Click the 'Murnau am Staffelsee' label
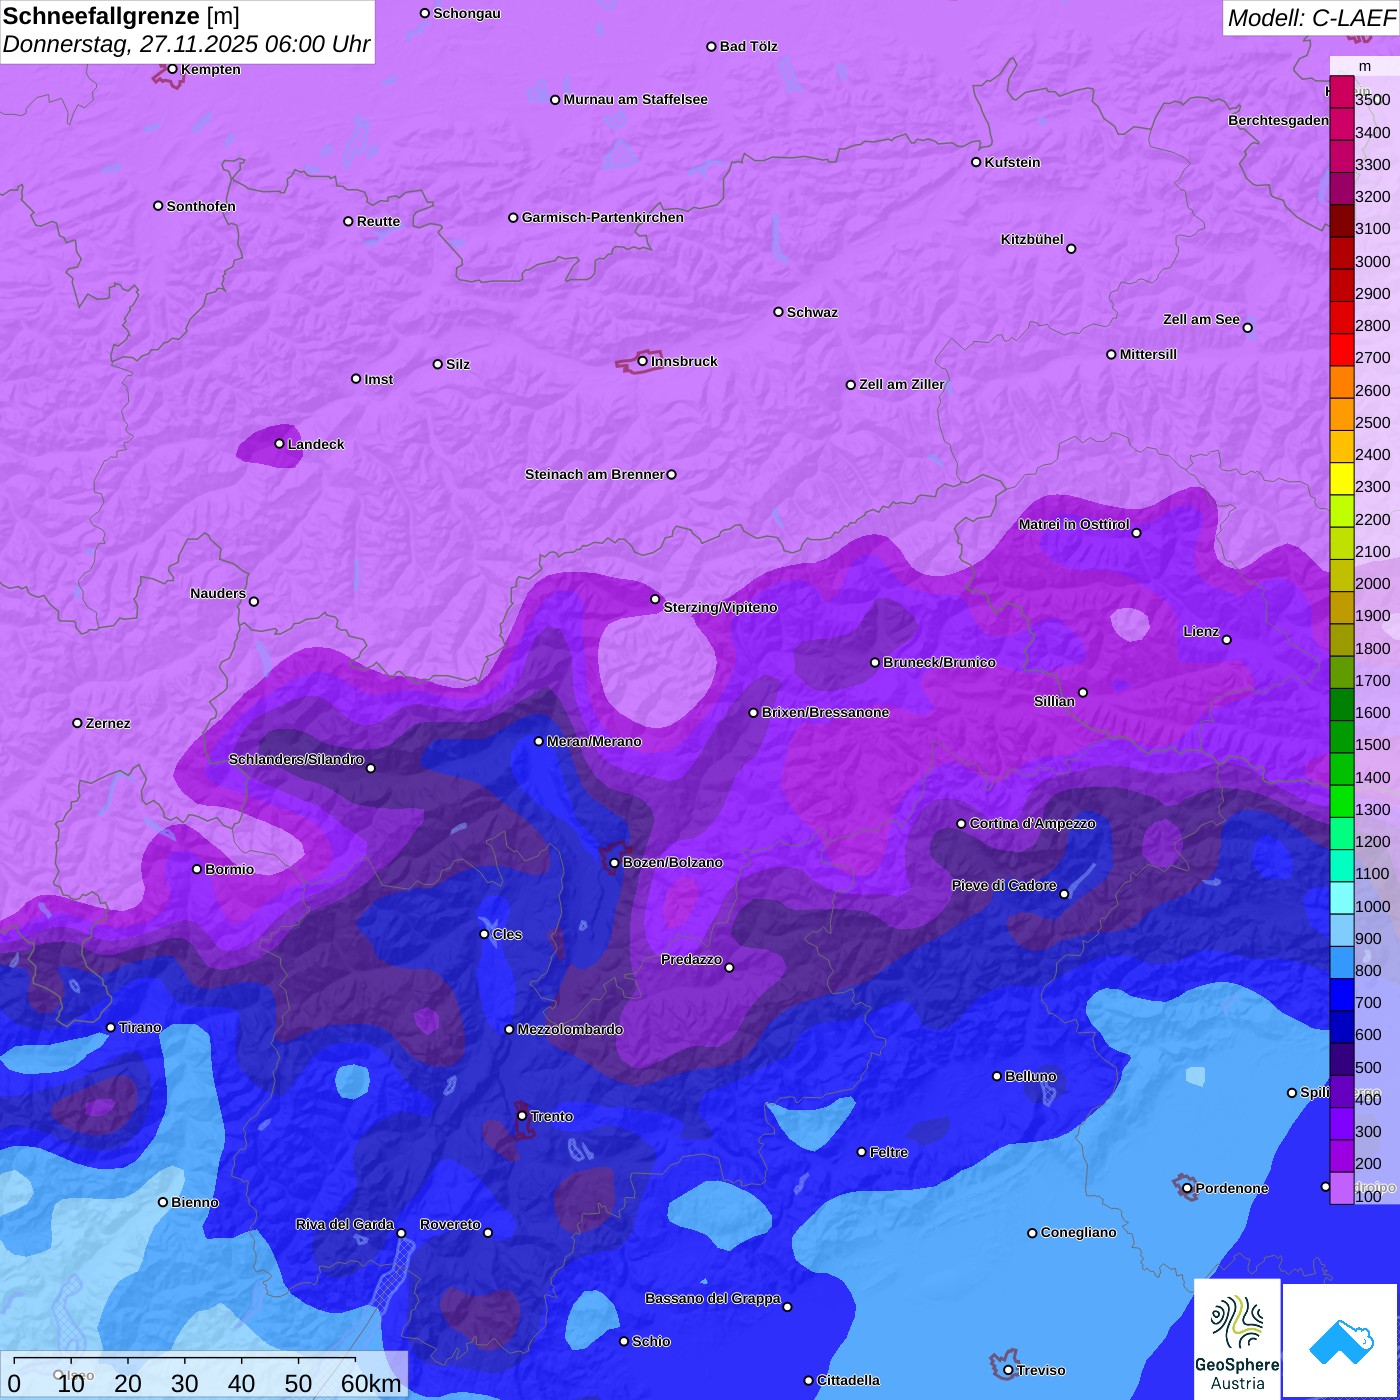Screen dimensions: 1400x1400 635,99
